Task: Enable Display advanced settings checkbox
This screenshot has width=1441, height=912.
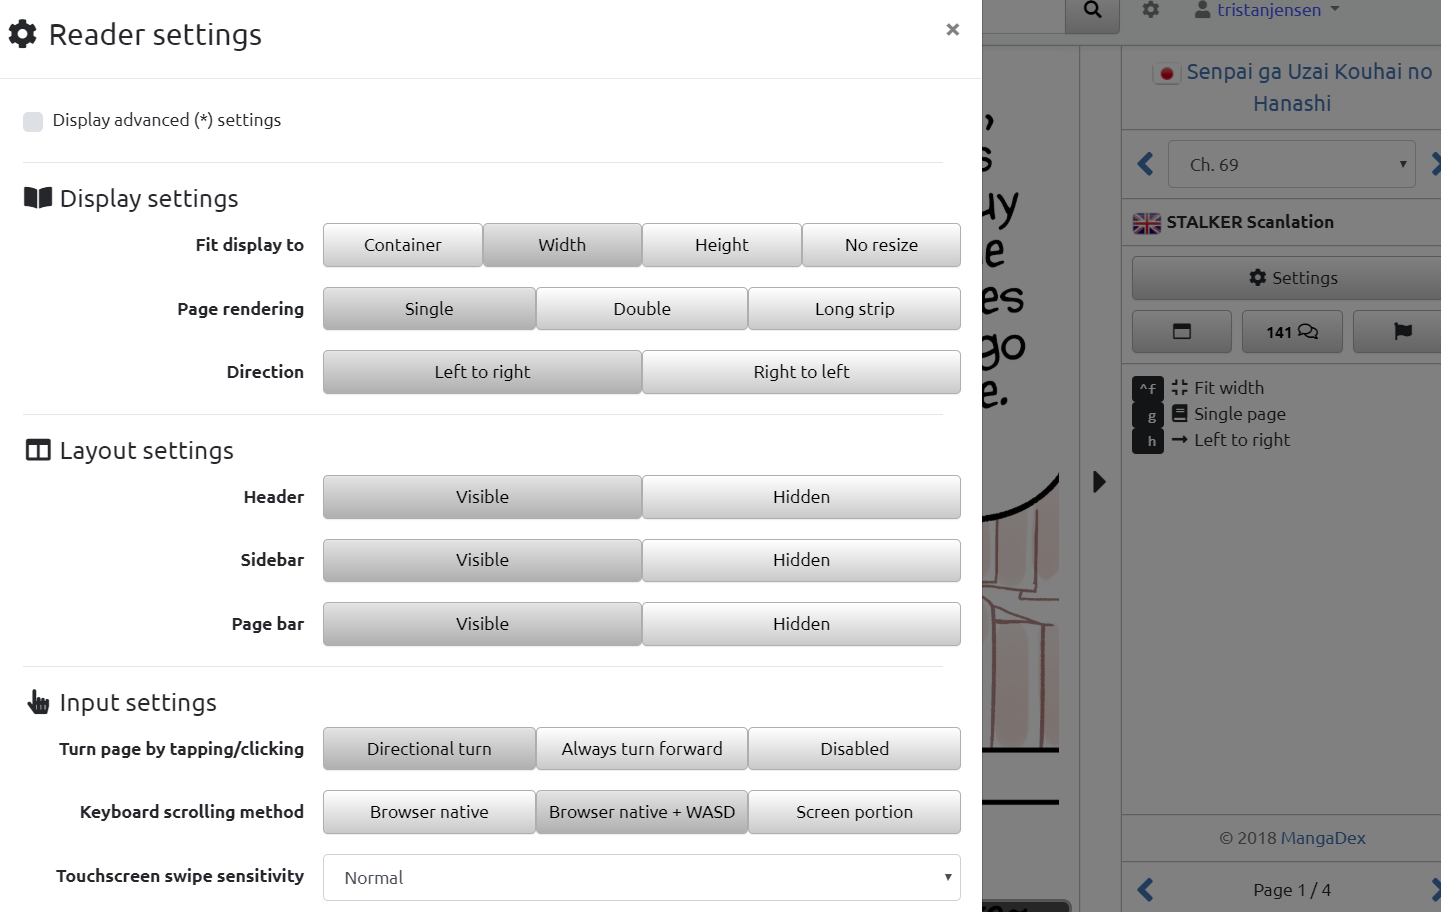Action: coord(33,121)
